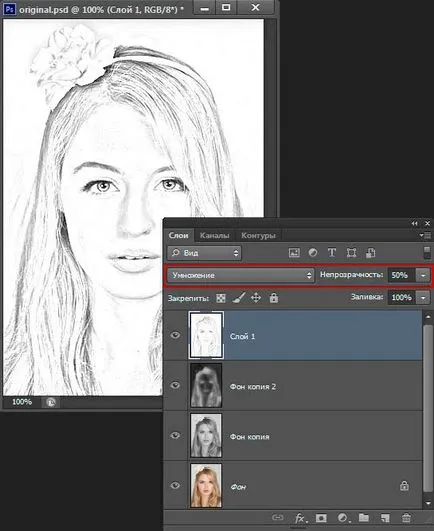Delete layer with the trash icon

point(406,518)
